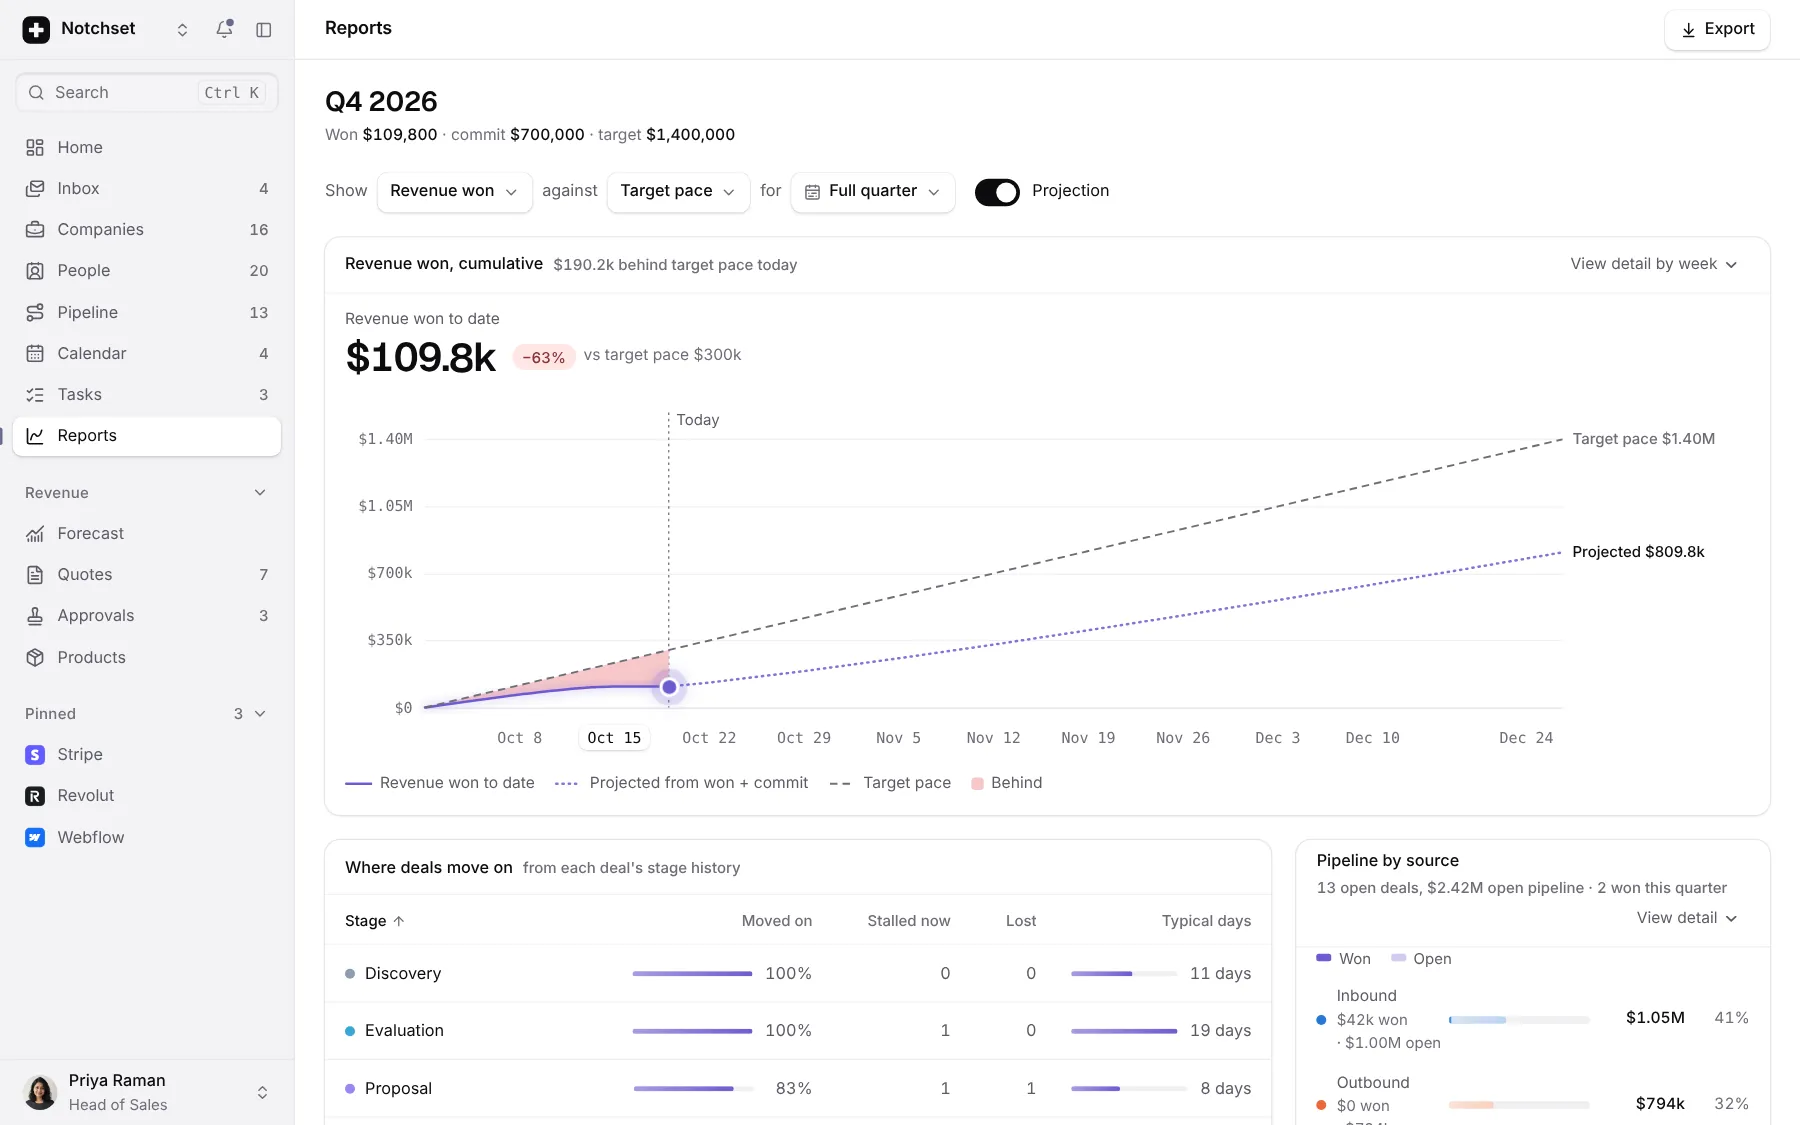Image resolution: width=1800 pixels, height=1125 pixels.
Task: Sort table by Stage column header
Action: coord(375,921)
